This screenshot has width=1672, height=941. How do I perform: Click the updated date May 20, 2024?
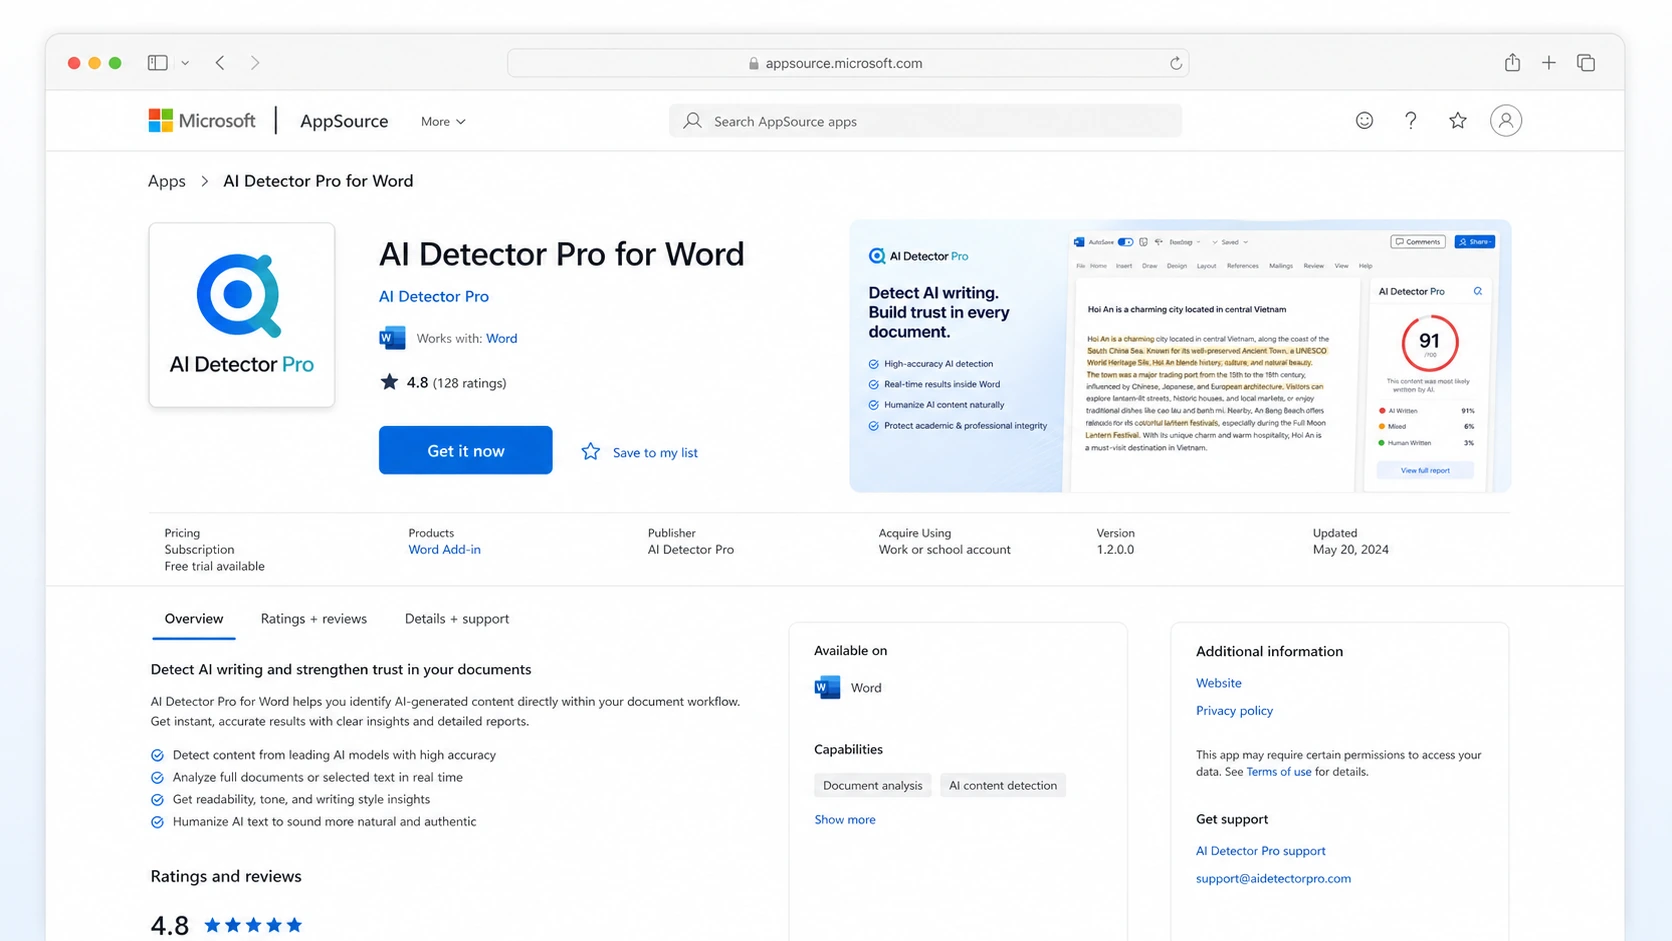[1351, 549]
